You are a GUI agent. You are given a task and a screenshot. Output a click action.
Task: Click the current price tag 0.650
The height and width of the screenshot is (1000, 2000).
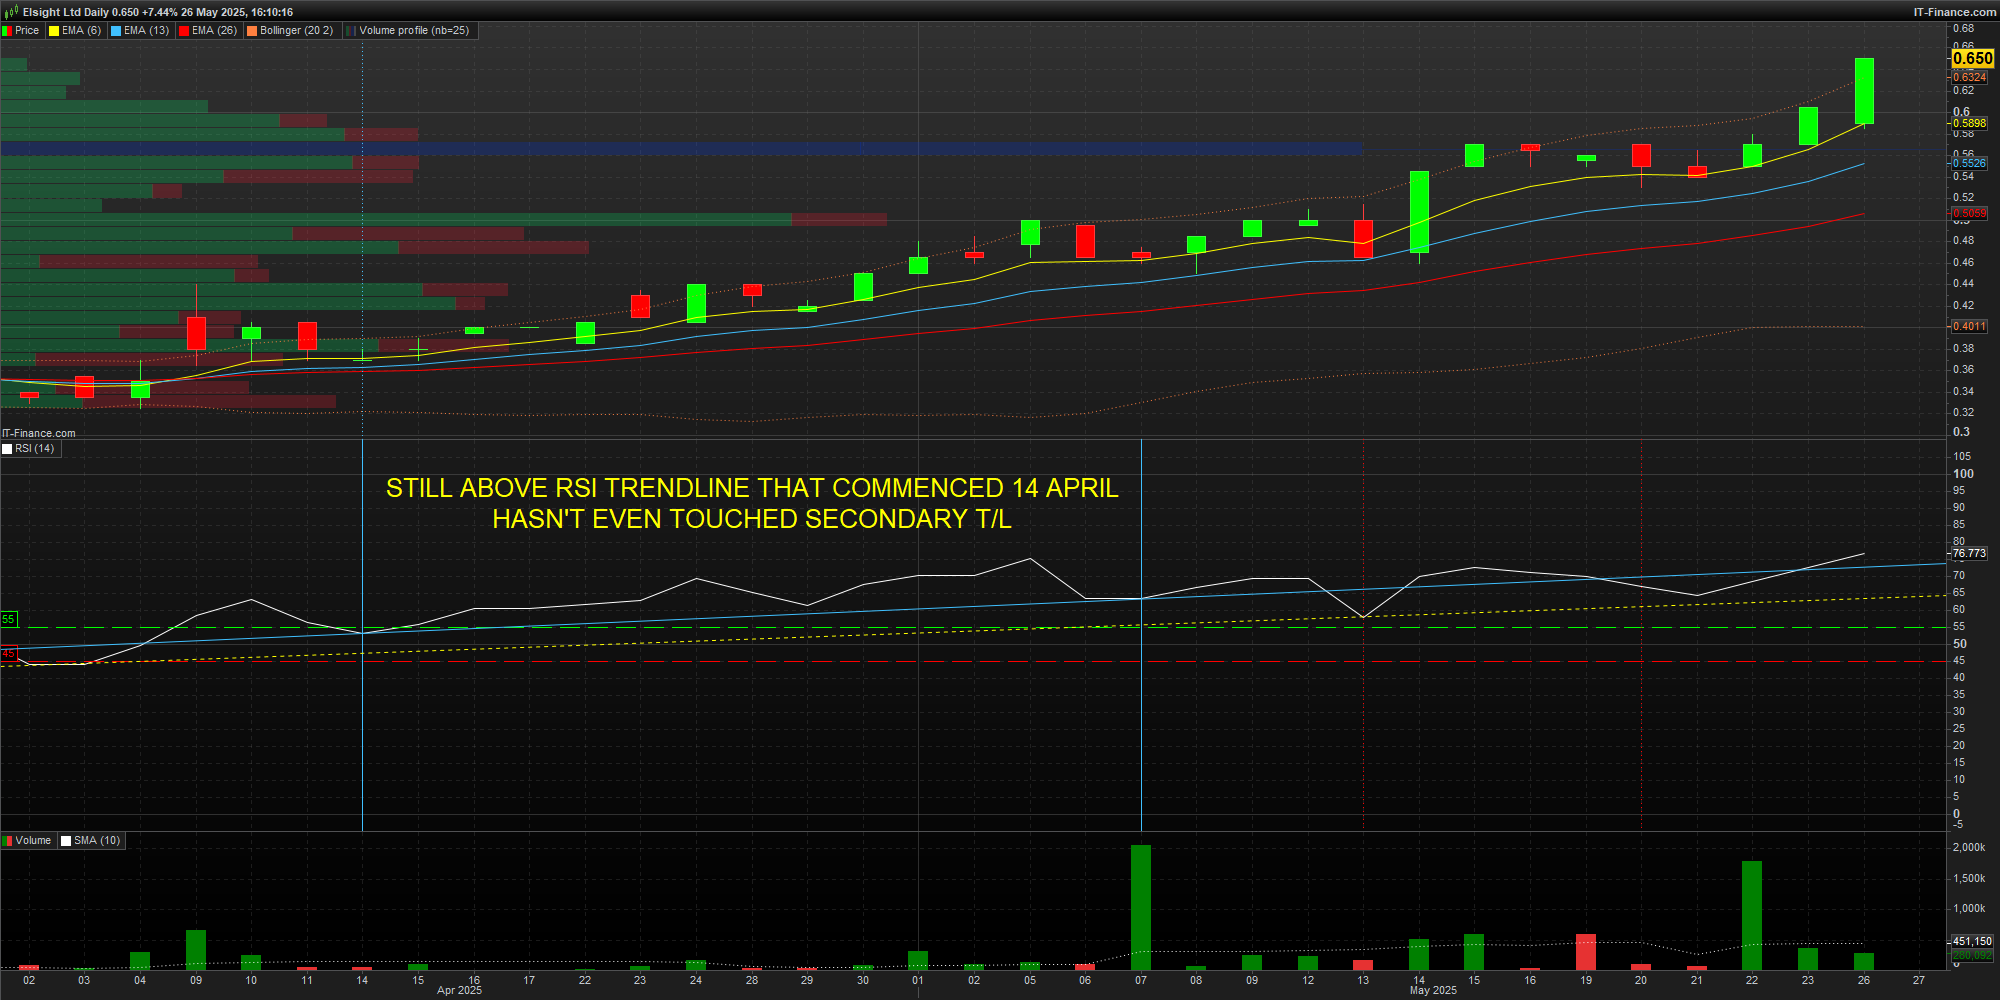(x=1972, y=59)
